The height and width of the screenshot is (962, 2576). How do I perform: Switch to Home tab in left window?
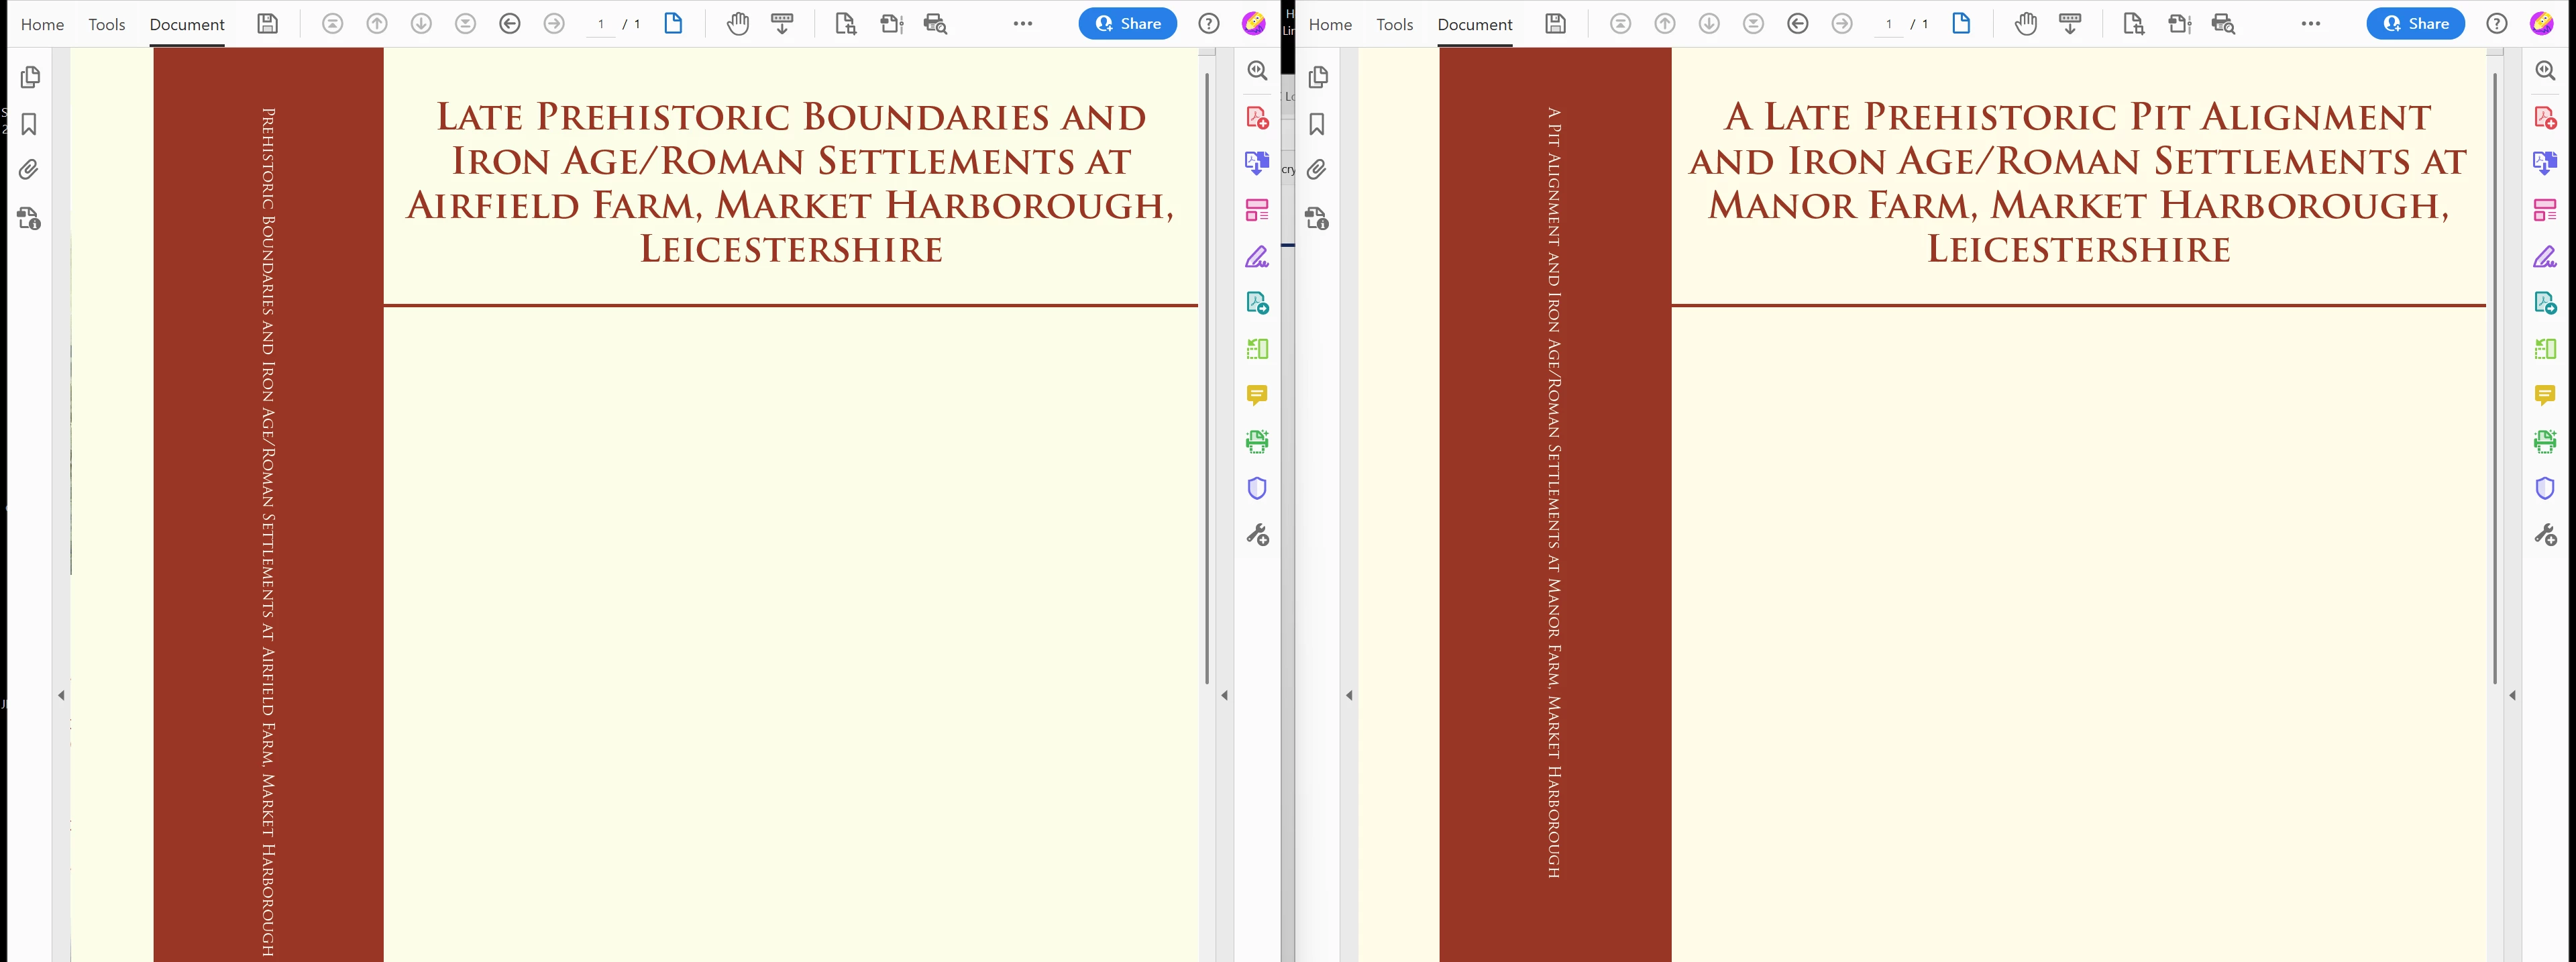[x=42, y=24]
